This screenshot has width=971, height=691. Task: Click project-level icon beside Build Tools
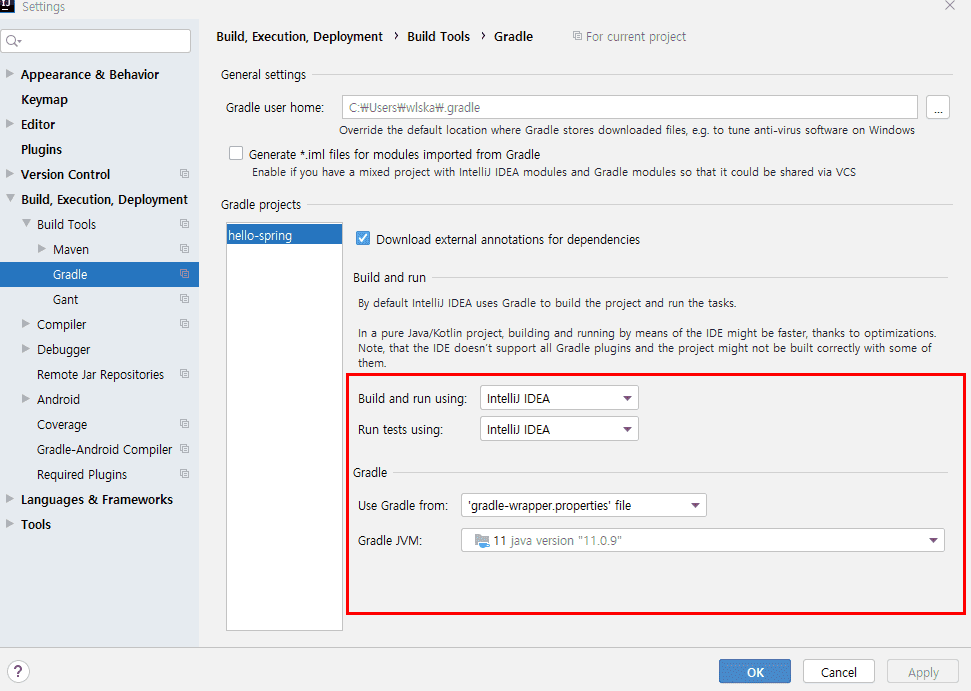(x=185, y=224)
